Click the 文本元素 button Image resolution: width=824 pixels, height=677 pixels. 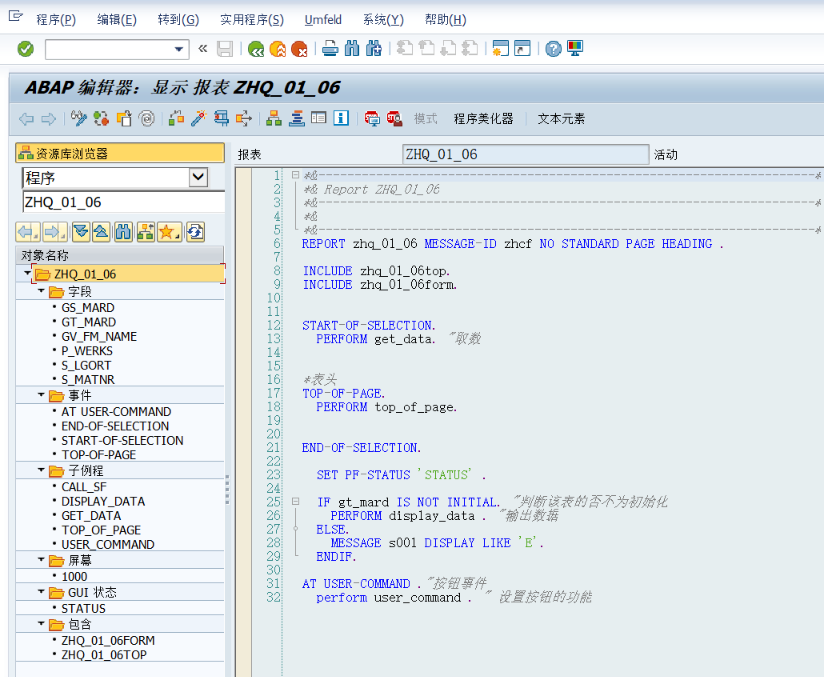tap(561, 119)
